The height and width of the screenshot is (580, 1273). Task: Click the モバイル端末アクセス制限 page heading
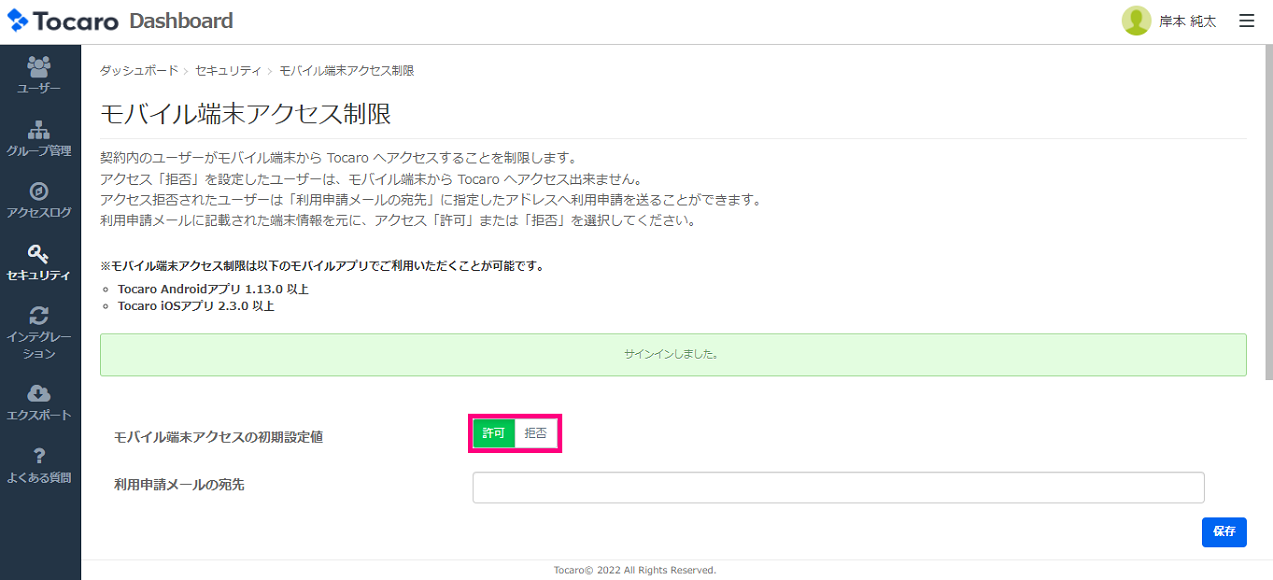click(x=245, y=114)
